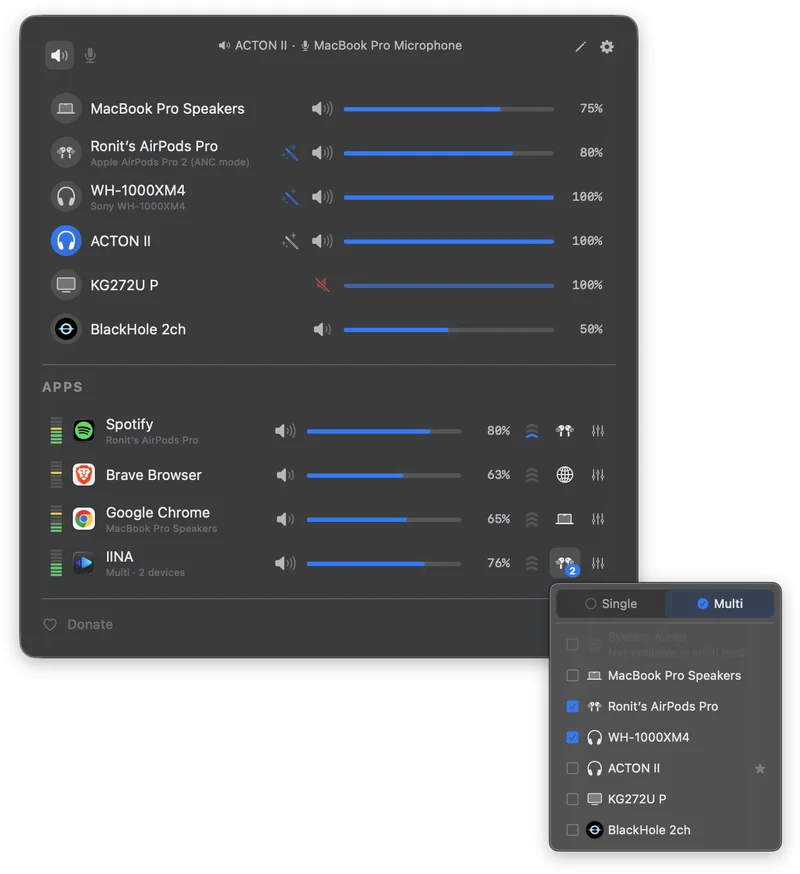Mute Google Chrome app audio

tap(285, 519)
